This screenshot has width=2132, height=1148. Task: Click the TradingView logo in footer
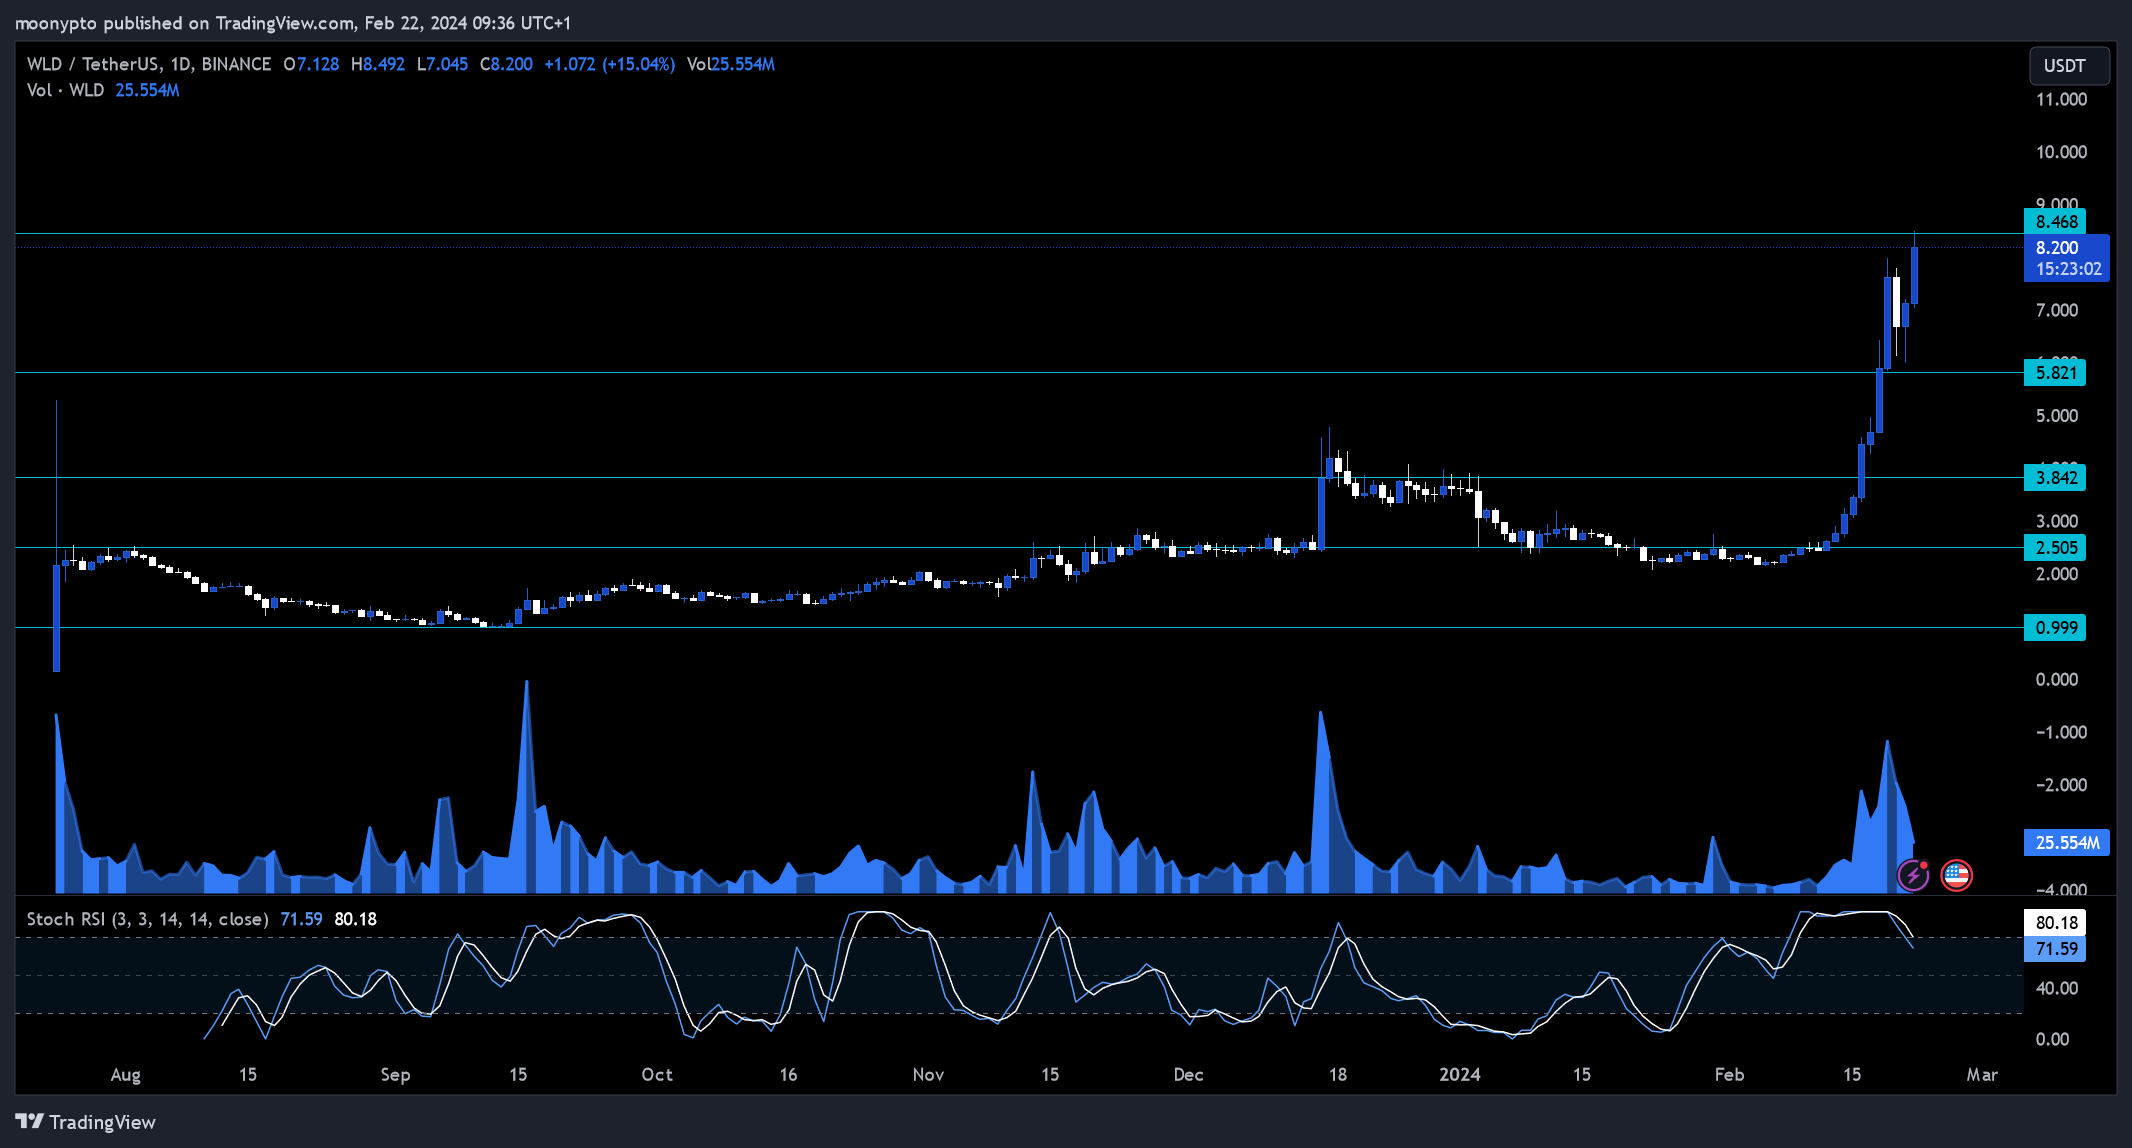pos(86,1122)
